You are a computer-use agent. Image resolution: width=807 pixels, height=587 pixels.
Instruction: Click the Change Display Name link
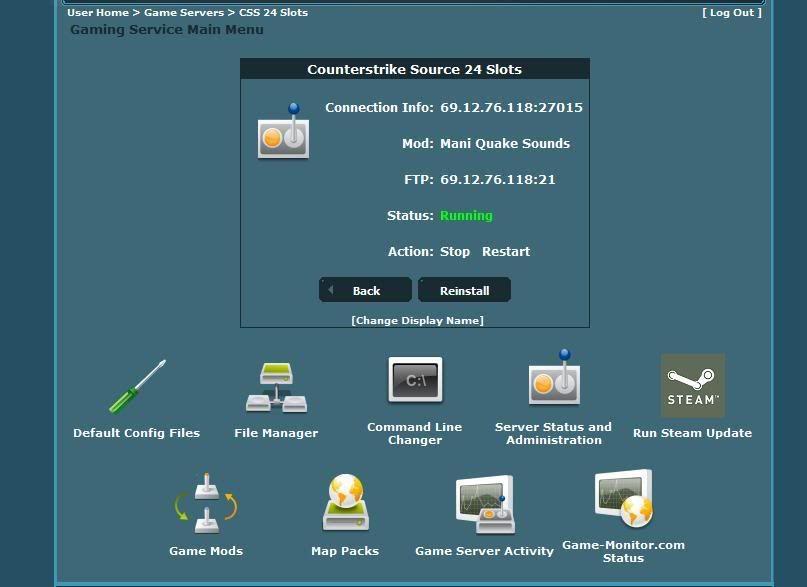coord(417,321)
